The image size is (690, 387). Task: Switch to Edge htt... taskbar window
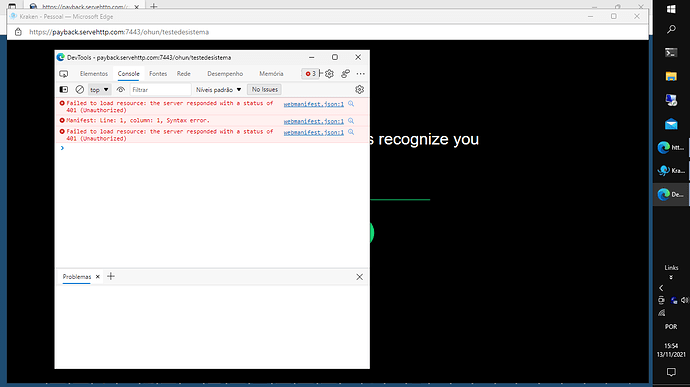point(671,147)
